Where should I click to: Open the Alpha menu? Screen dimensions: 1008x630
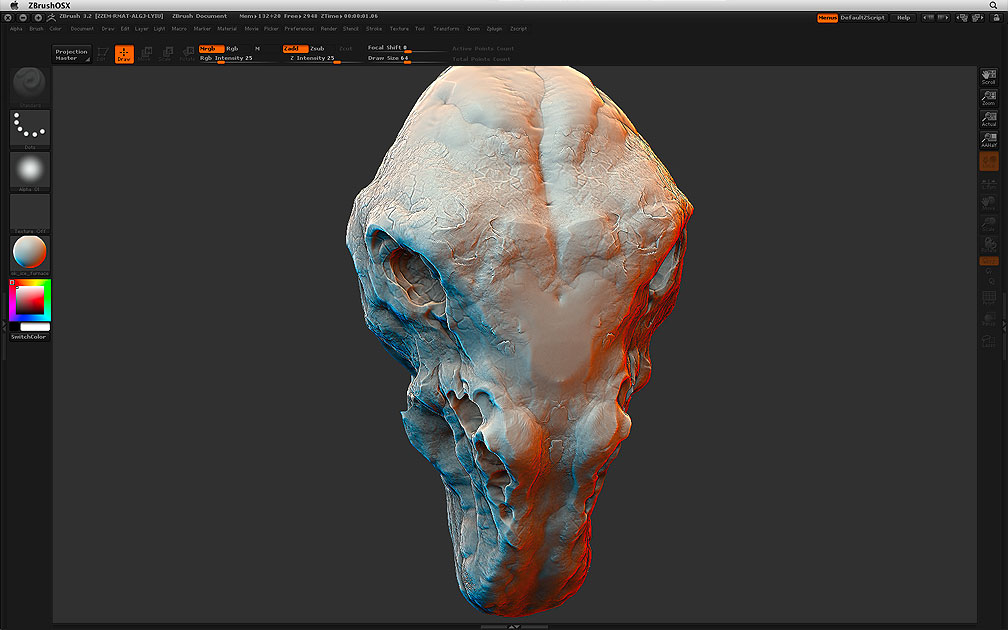tap(16, 29)
